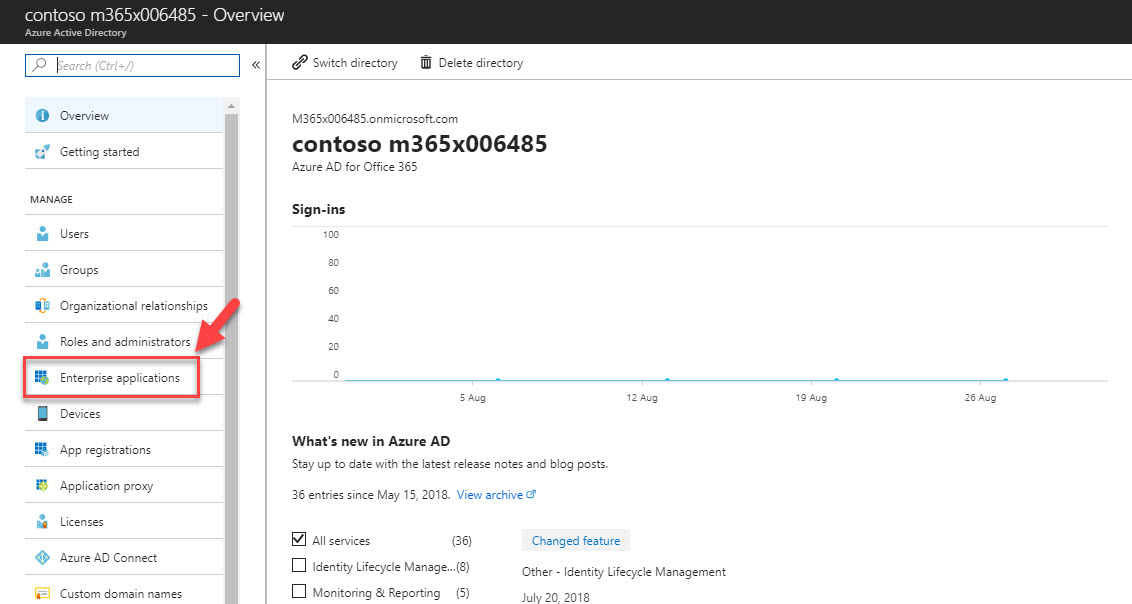Open Organizational relationships
1132x604 pixels.
[124, 306]
